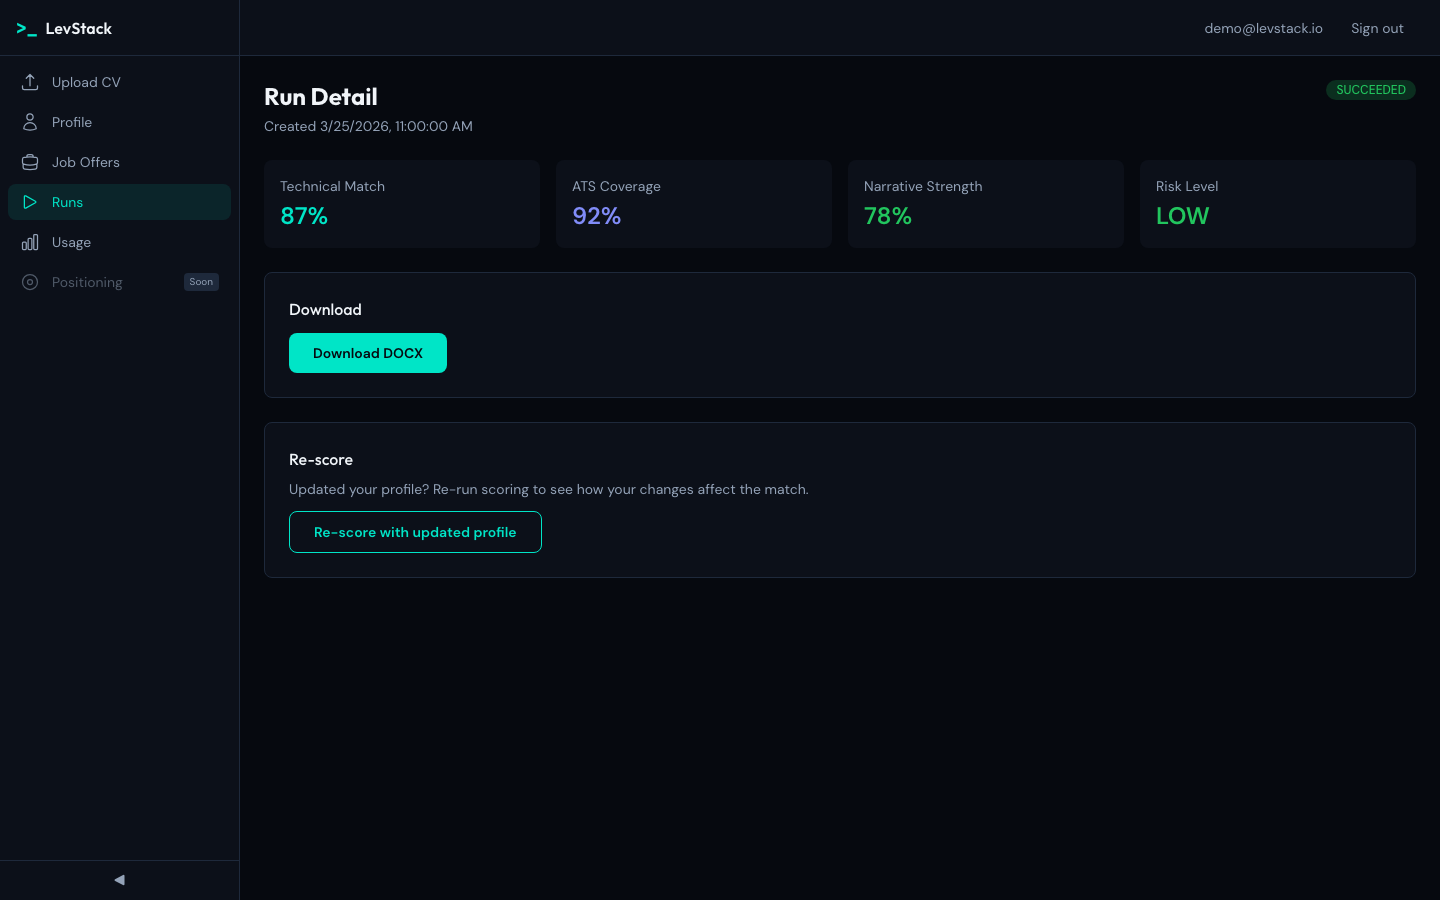Click the ATS Coverage percentage
1440x900 pixels.
tap(596, 216)
